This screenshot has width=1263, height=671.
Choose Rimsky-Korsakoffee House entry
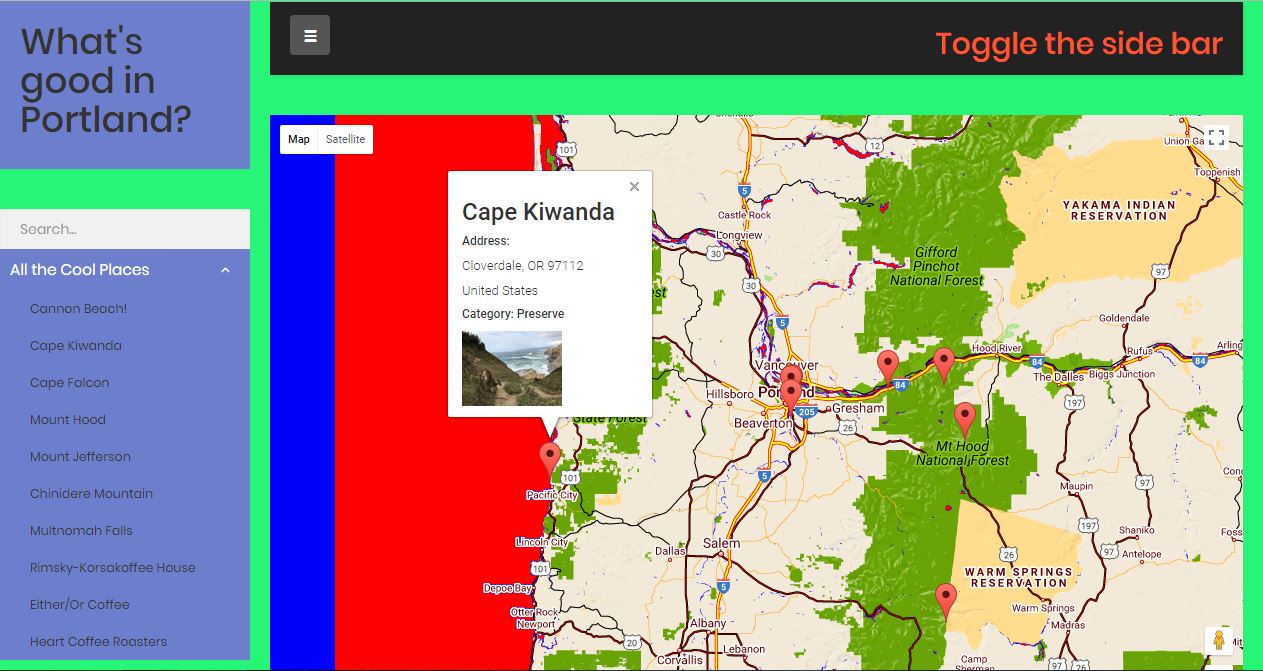click(x=113, y=568)
